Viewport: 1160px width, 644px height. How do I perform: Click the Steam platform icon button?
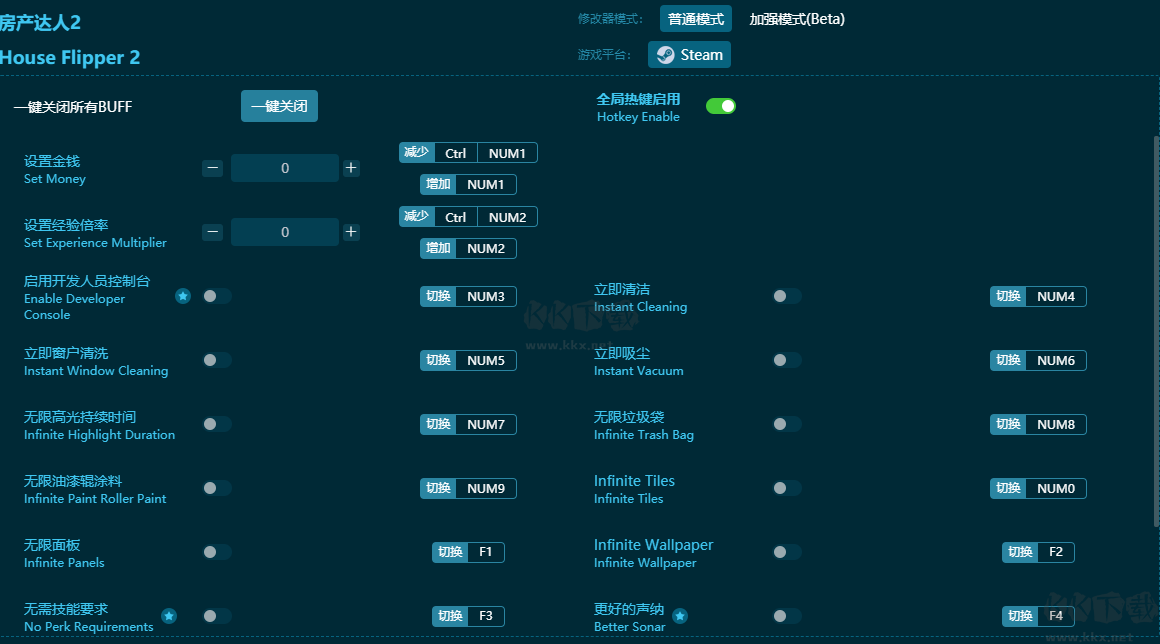(689, 55)
